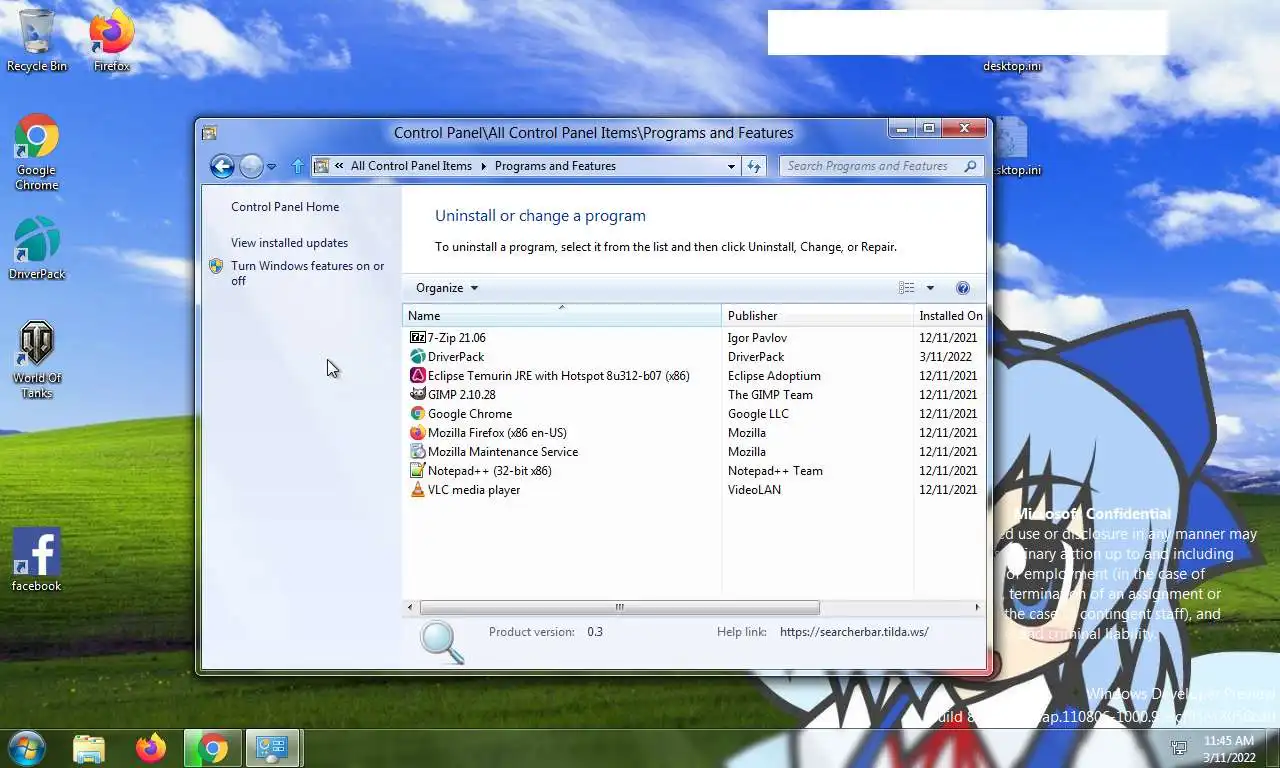Click the Eclipse Adoptium publisher cell
Viewport: 1280px width, 768px height.
pos(774,376)
